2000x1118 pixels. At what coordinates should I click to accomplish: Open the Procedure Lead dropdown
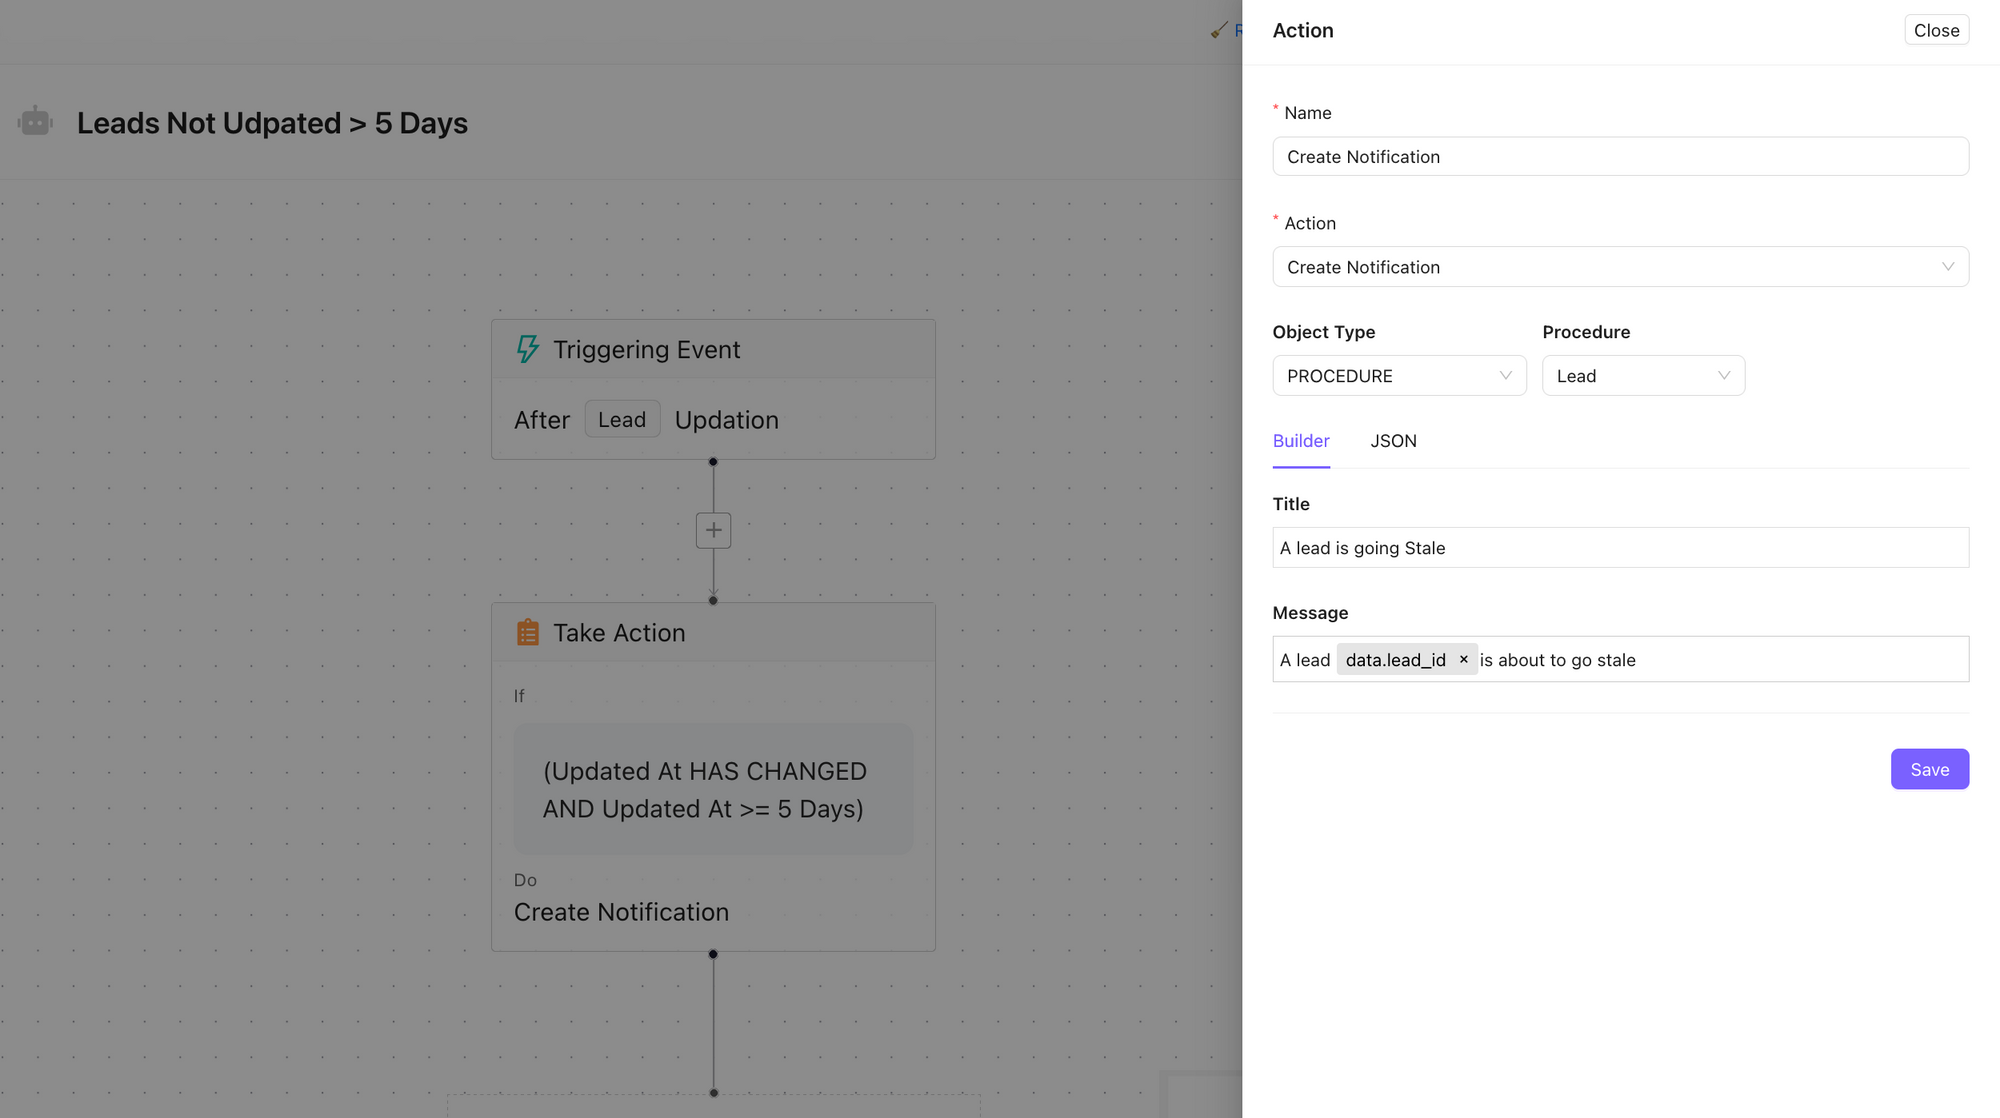tap(1642, 376)
